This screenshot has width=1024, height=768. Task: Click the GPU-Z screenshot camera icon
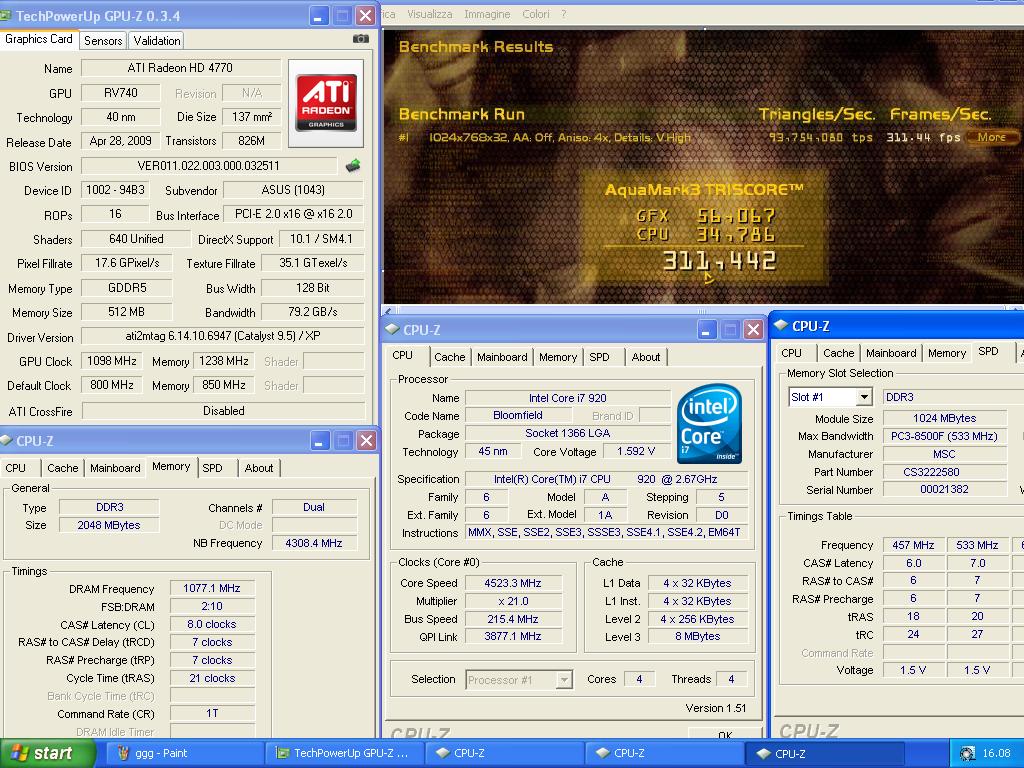click(360, 39)
